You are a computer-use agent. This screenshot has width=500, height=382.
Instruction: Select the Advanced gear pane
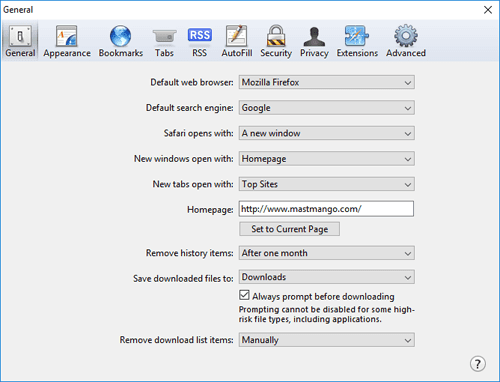(406, 41)
